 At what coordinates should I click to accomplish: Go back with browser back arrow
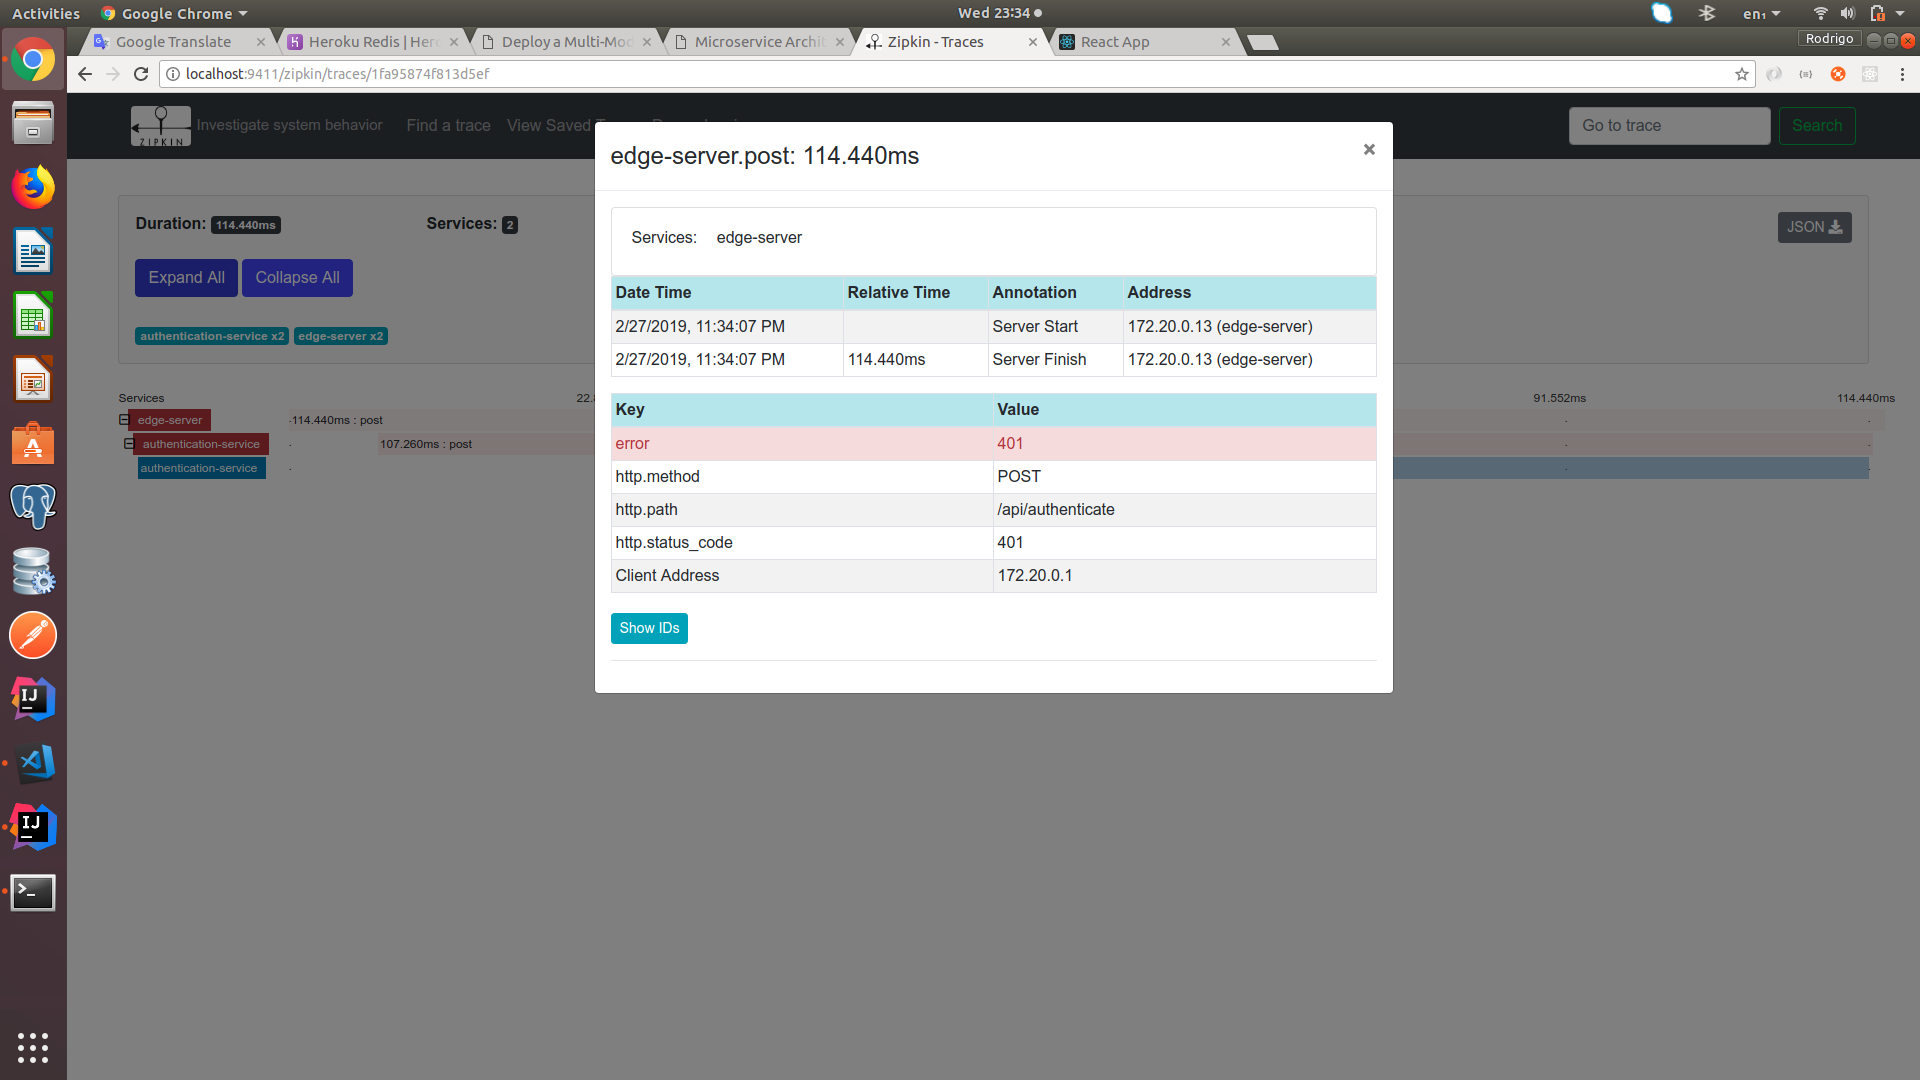pyautogui.click(x=85, y=74)
